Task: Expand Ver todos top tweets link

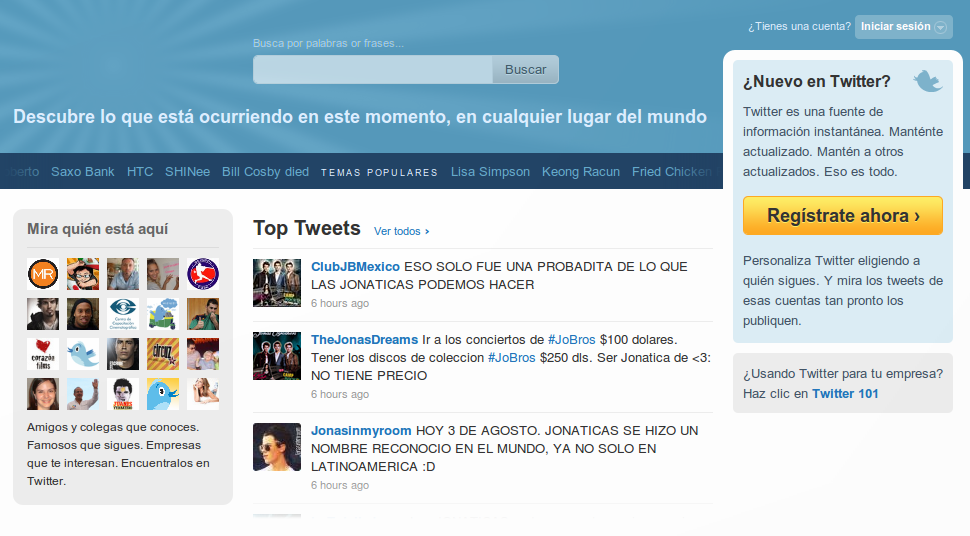Action: point(401,231)
